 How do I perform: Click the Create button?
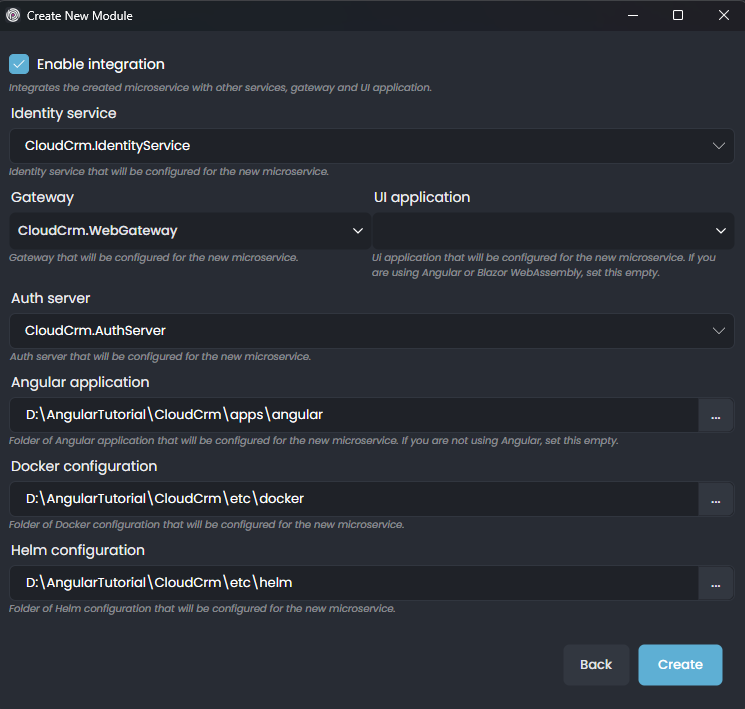680,665
